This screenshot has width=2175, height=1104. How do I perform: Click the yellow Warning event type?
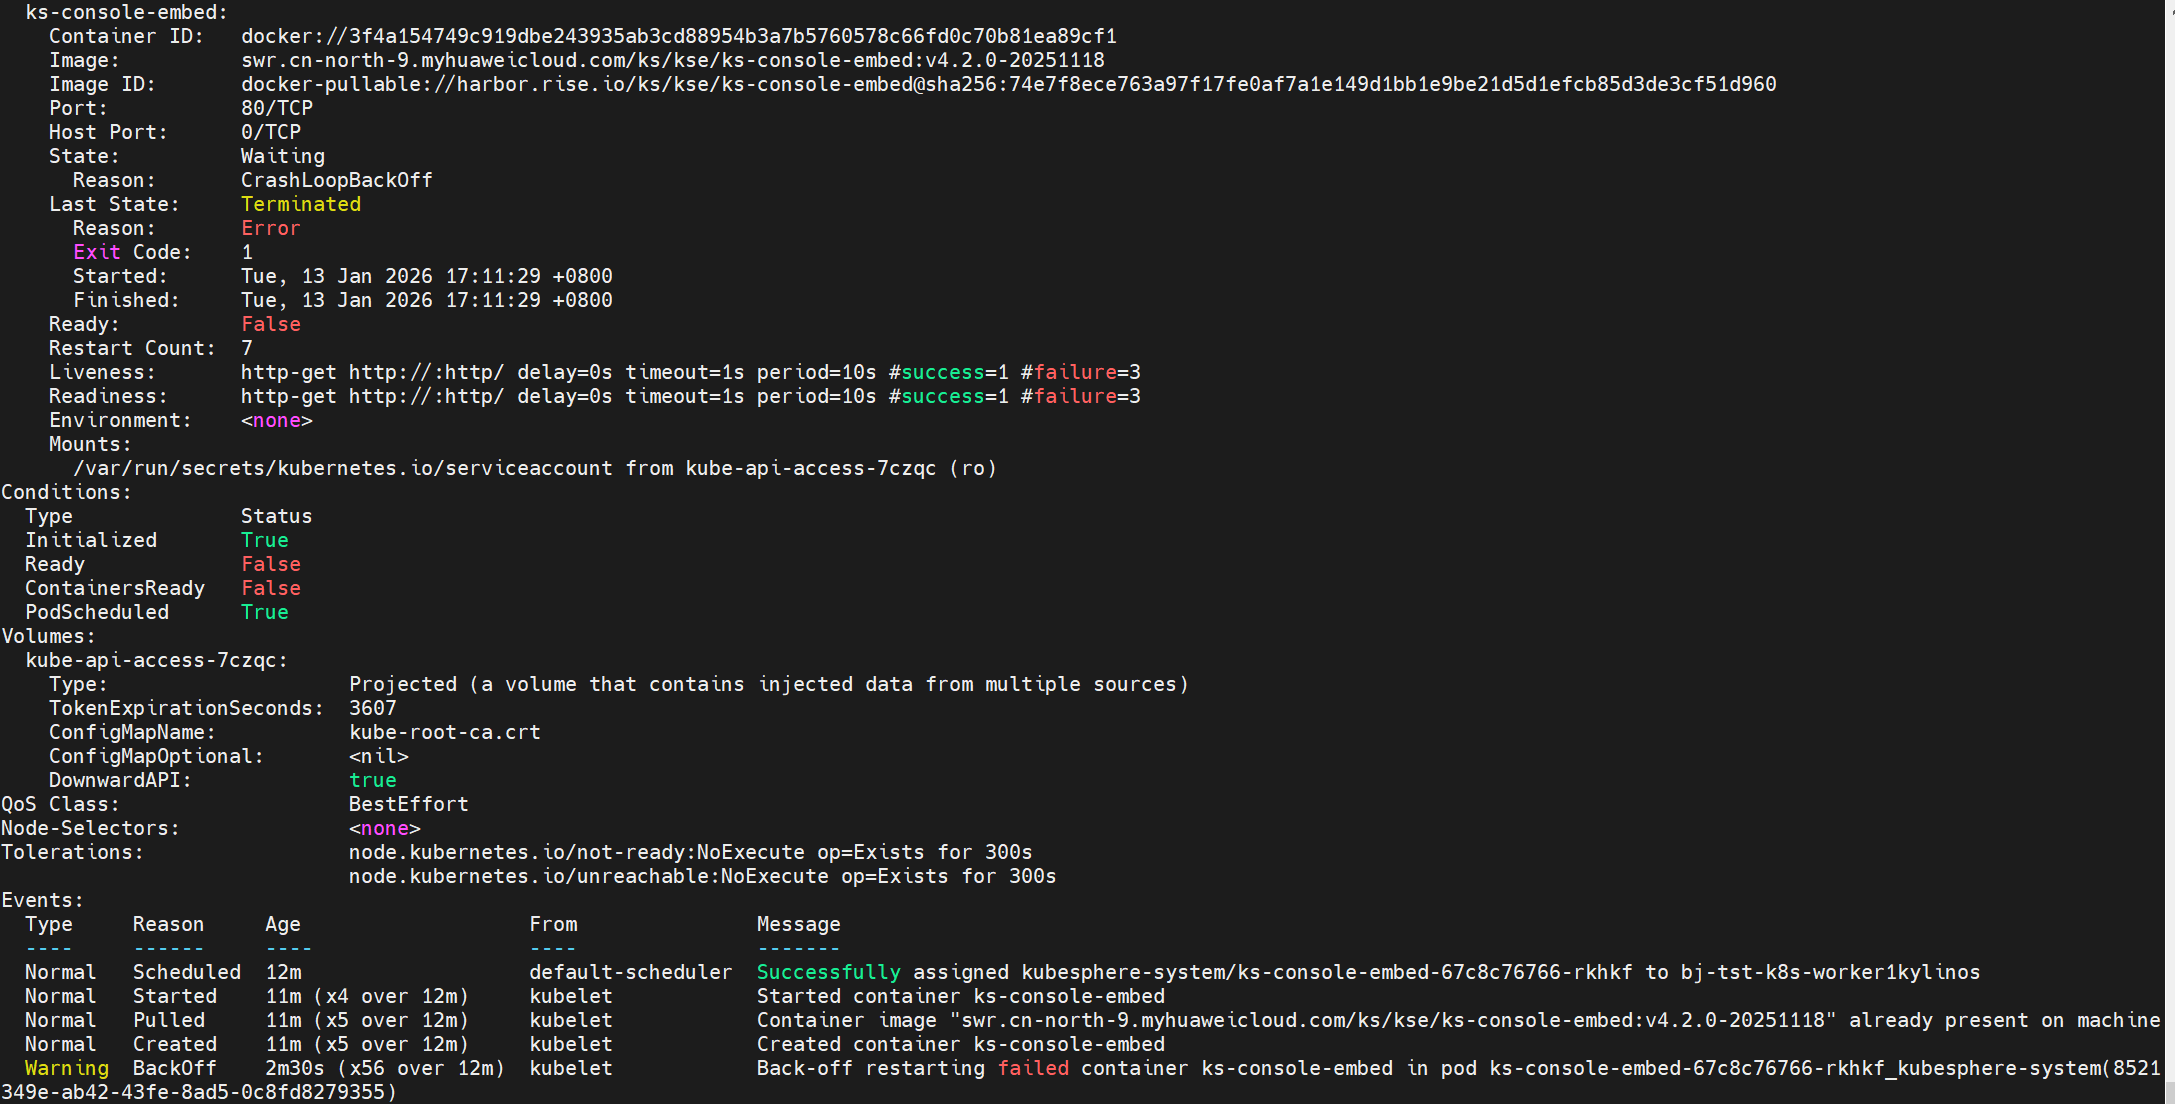click(x=66, y=1068)
